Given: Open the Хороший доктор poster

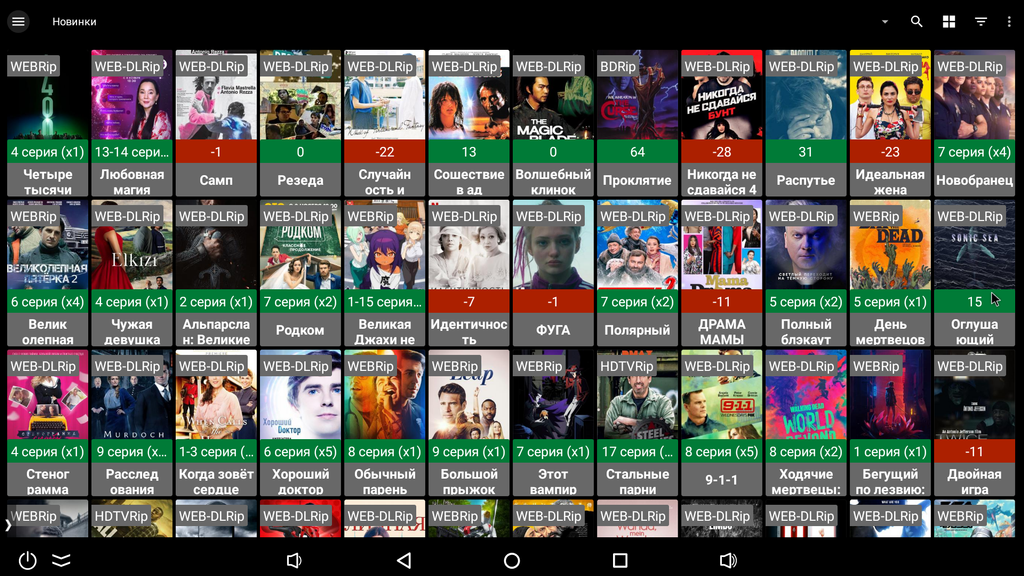Looking at the screenshot, I should tap(300, 394).
